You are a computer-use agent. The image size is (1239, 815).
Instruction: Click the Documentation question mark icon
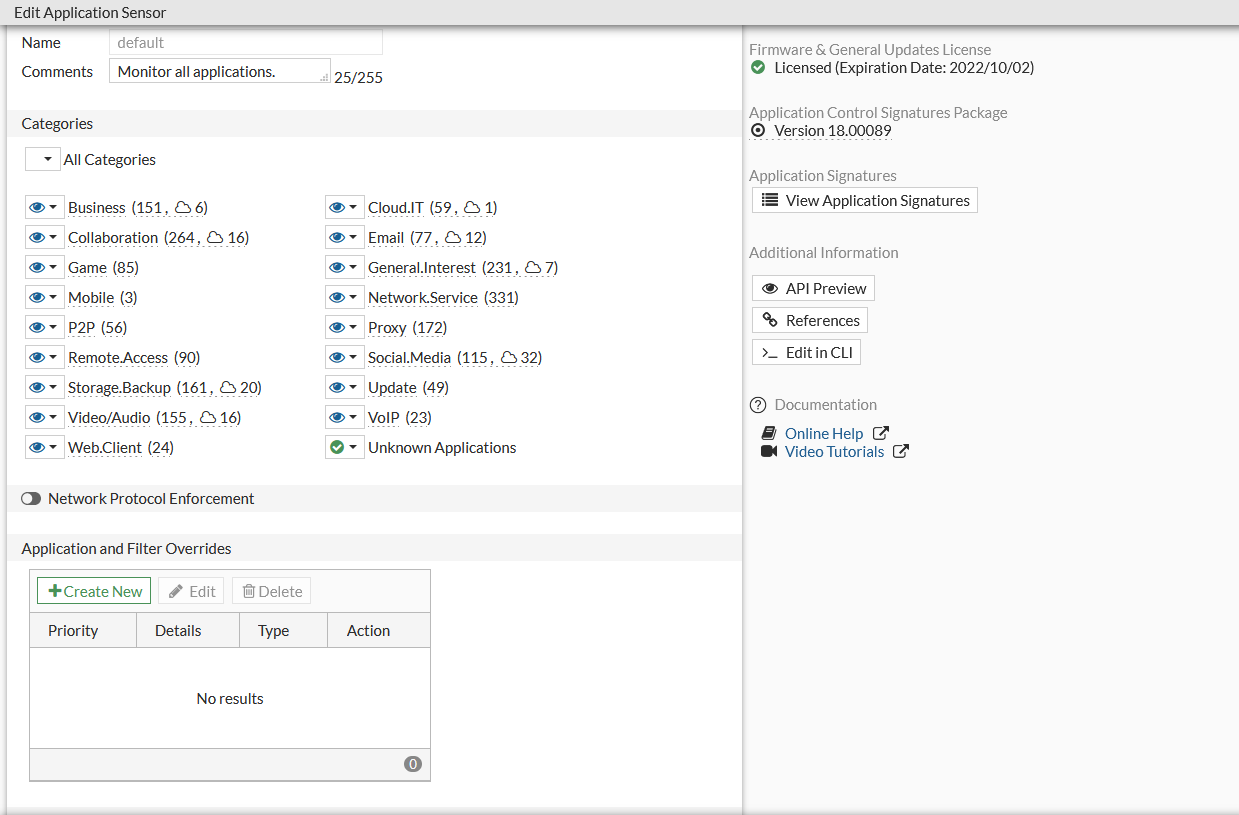click(x=758, y=405)
